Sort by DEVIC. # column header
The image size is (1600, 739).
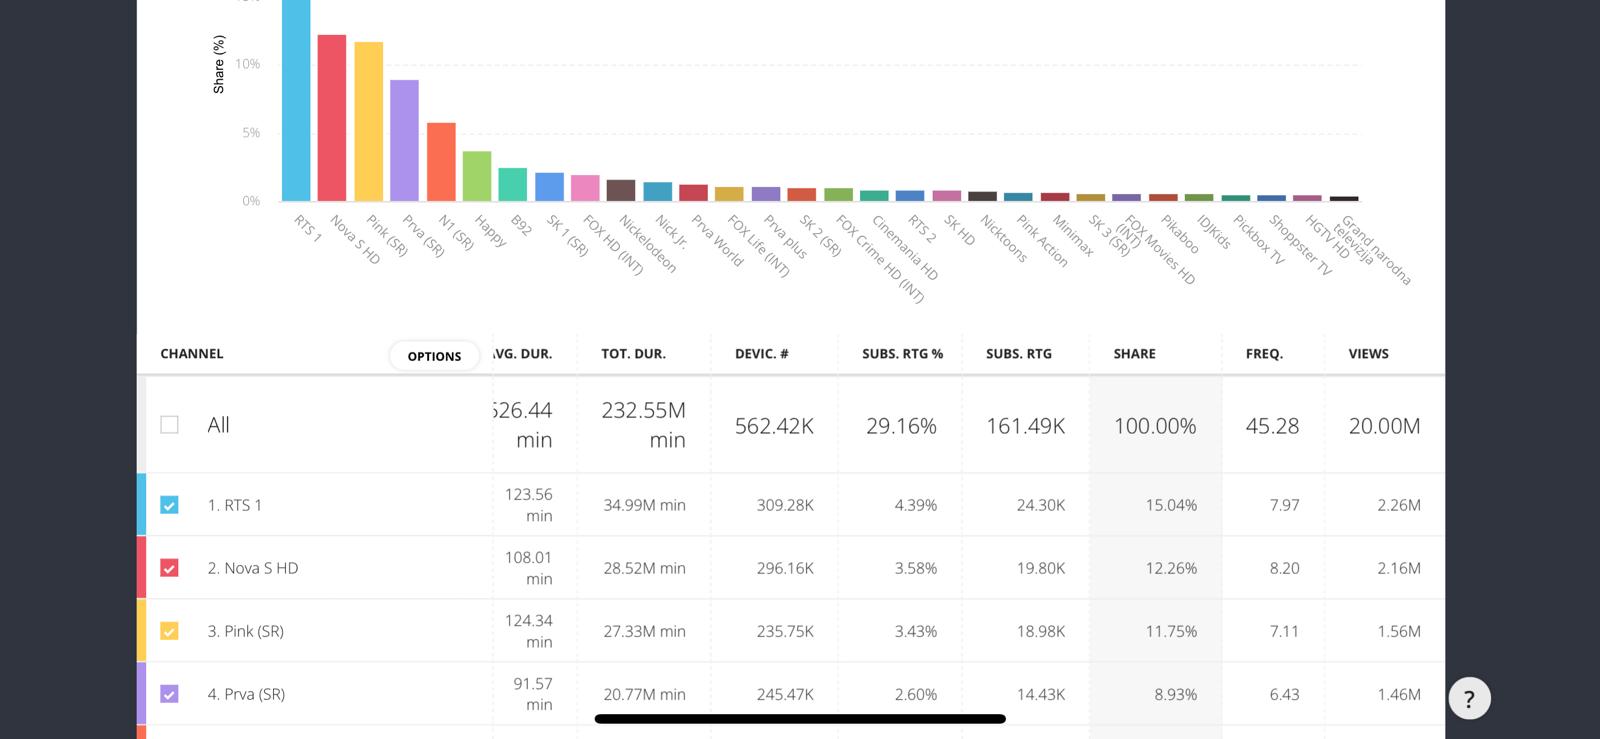(x=761, y=354)
